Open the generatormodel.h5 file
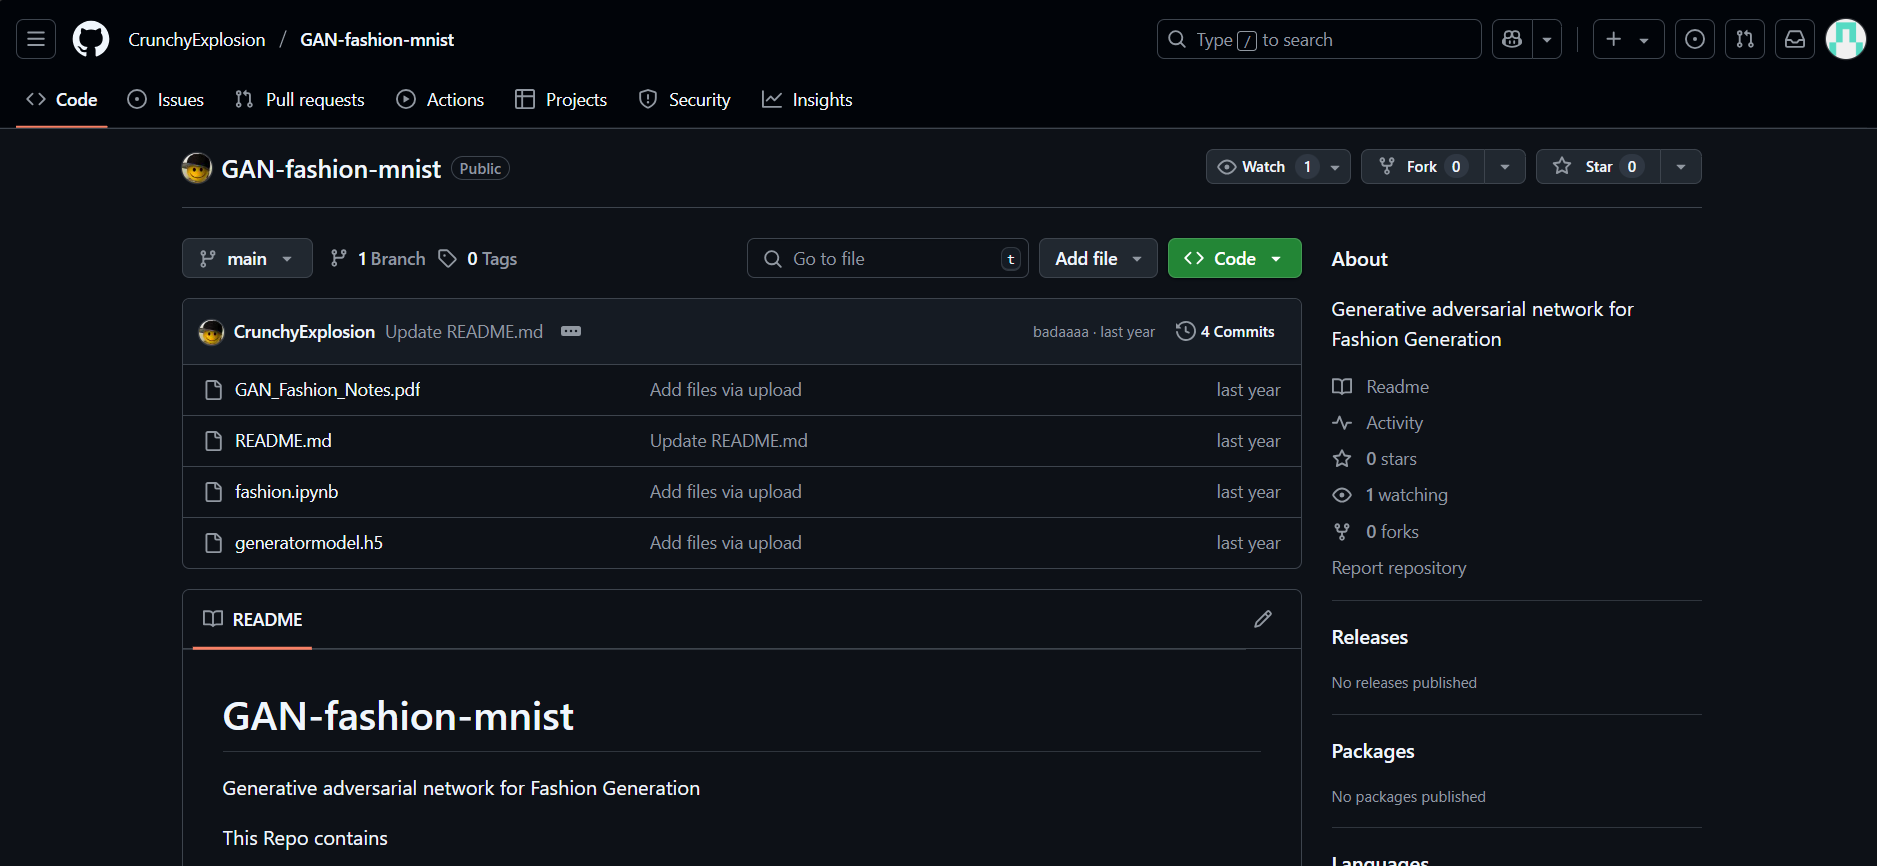The image size is (1877, 866). tap(309, 543)
